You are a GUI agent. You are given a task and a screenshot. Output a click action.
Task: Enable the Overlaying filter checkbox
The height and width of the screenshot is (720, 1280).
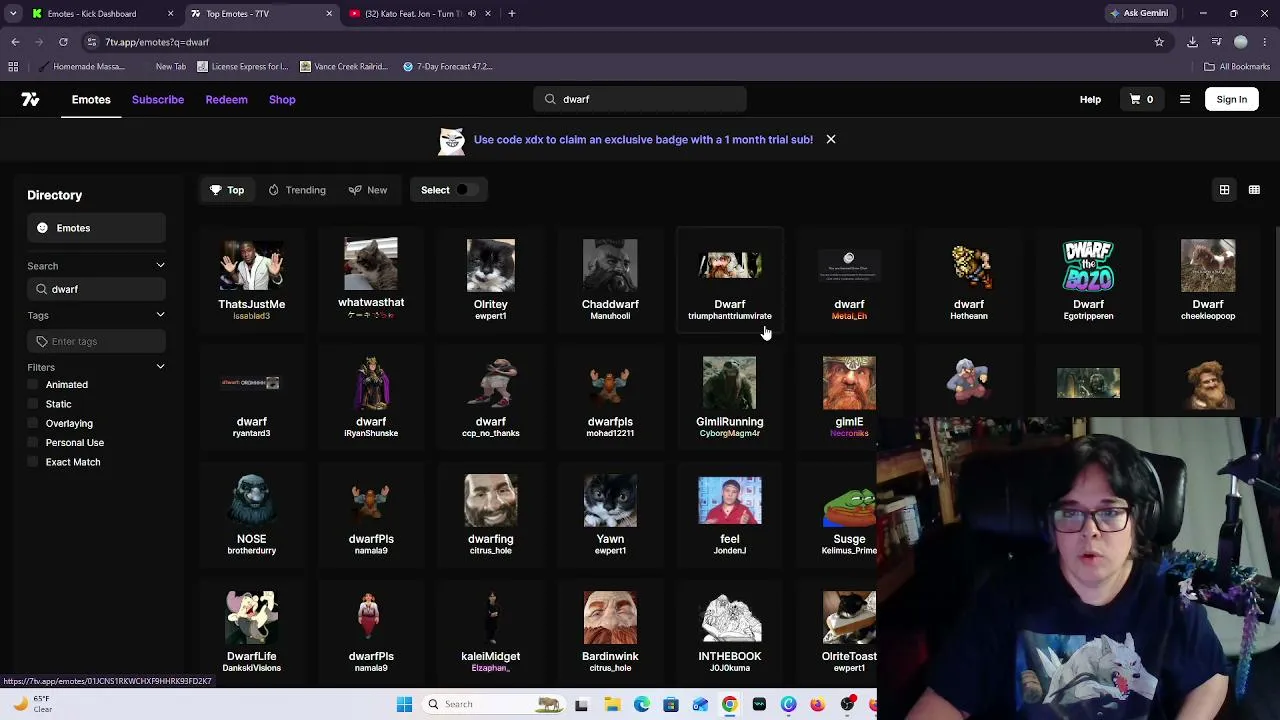(33, 423)
